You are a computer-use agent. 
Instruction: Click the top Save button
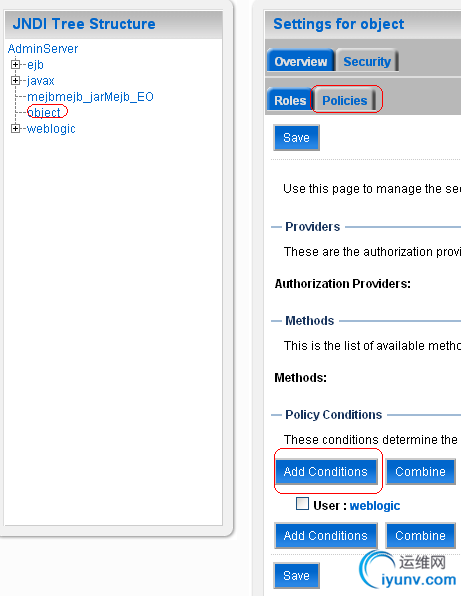[296, 138]
